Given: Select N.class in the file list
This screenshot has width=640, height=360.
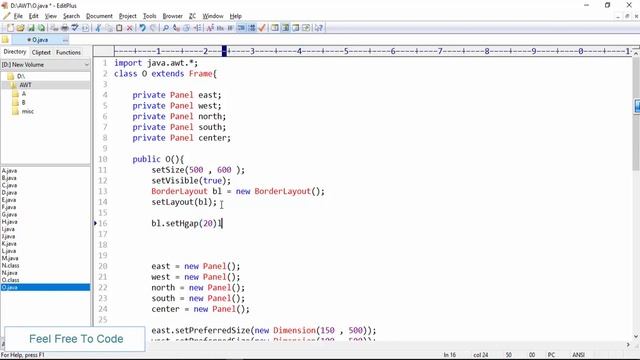Looking at the screenshot, I should pos(11,265).
